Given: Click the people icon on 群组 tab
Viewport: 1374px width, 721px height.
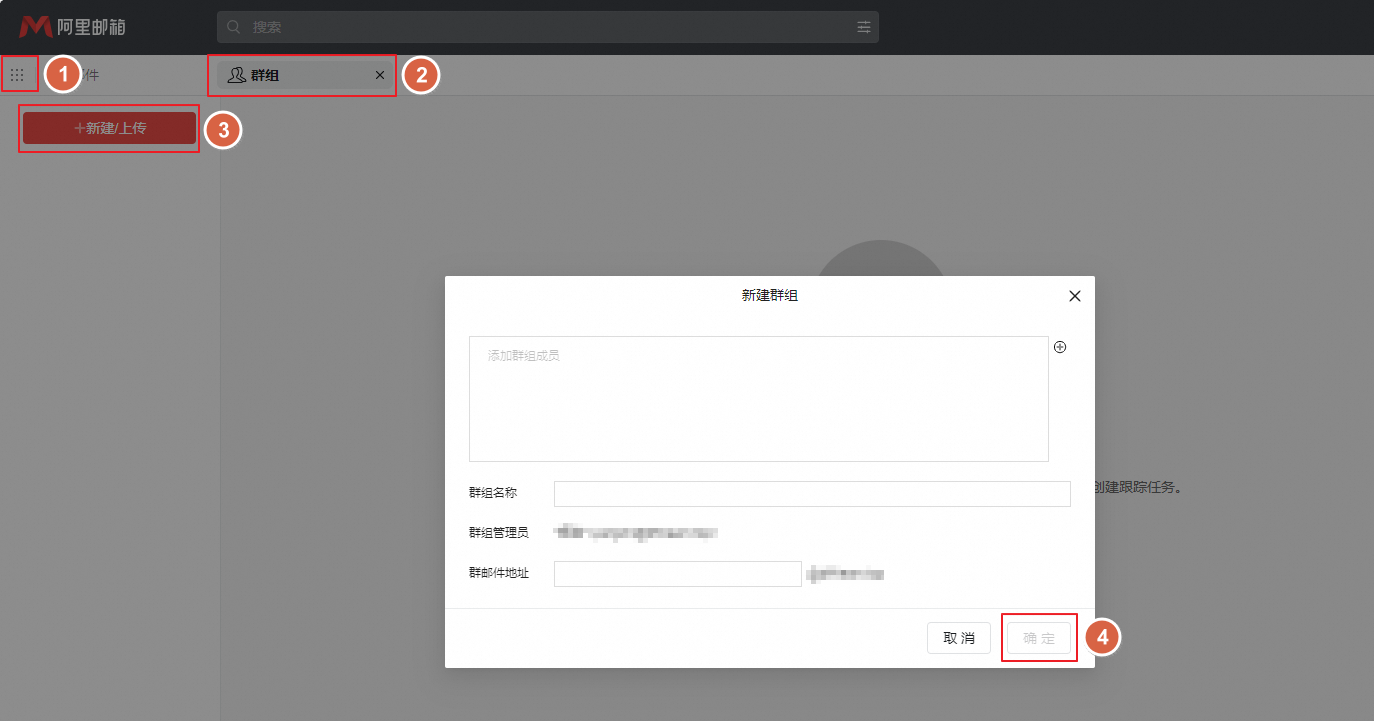Looking at the screenshot, I should point(237,75).
